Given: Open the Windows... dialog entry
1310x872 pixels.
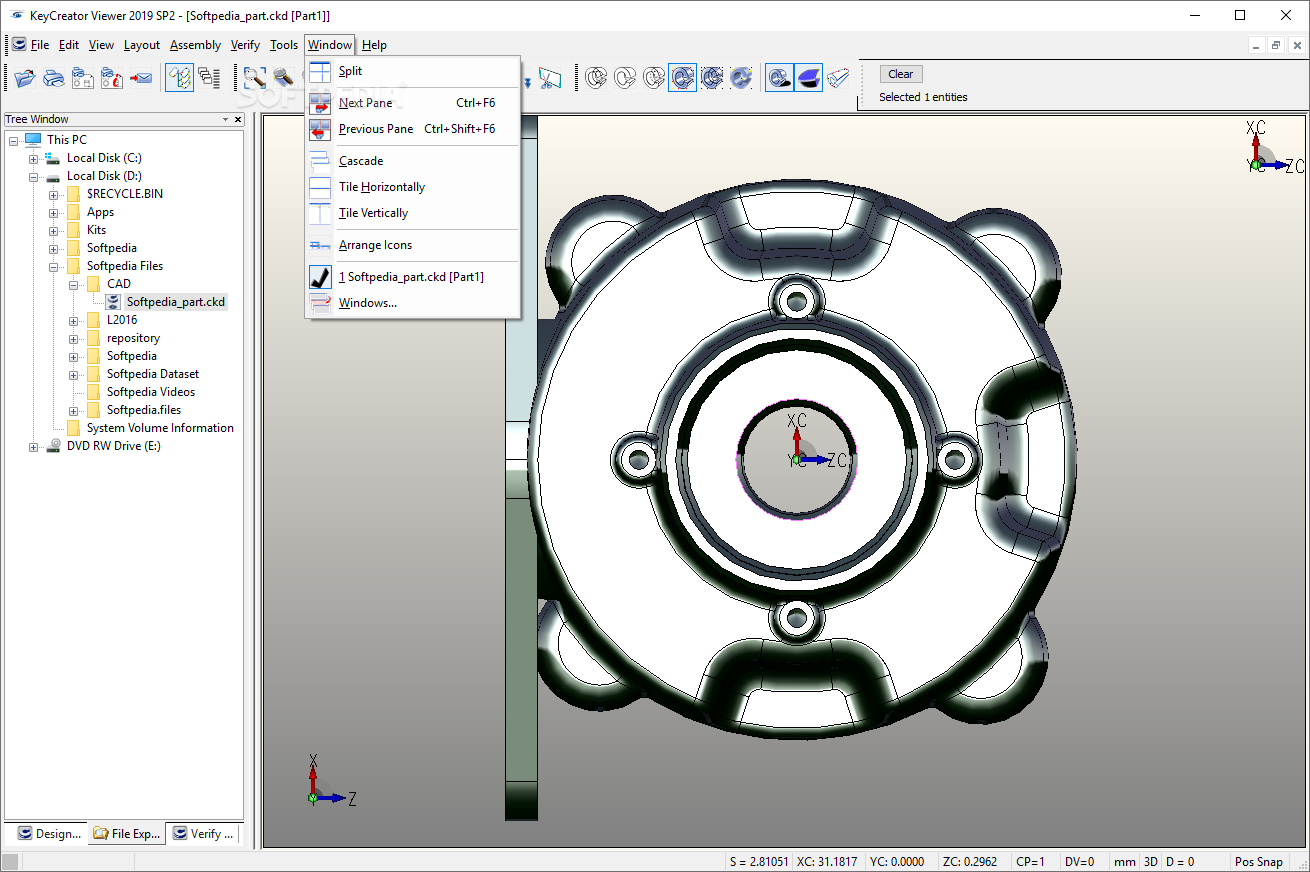Looking at the screenshot, I should coord(413,303).
